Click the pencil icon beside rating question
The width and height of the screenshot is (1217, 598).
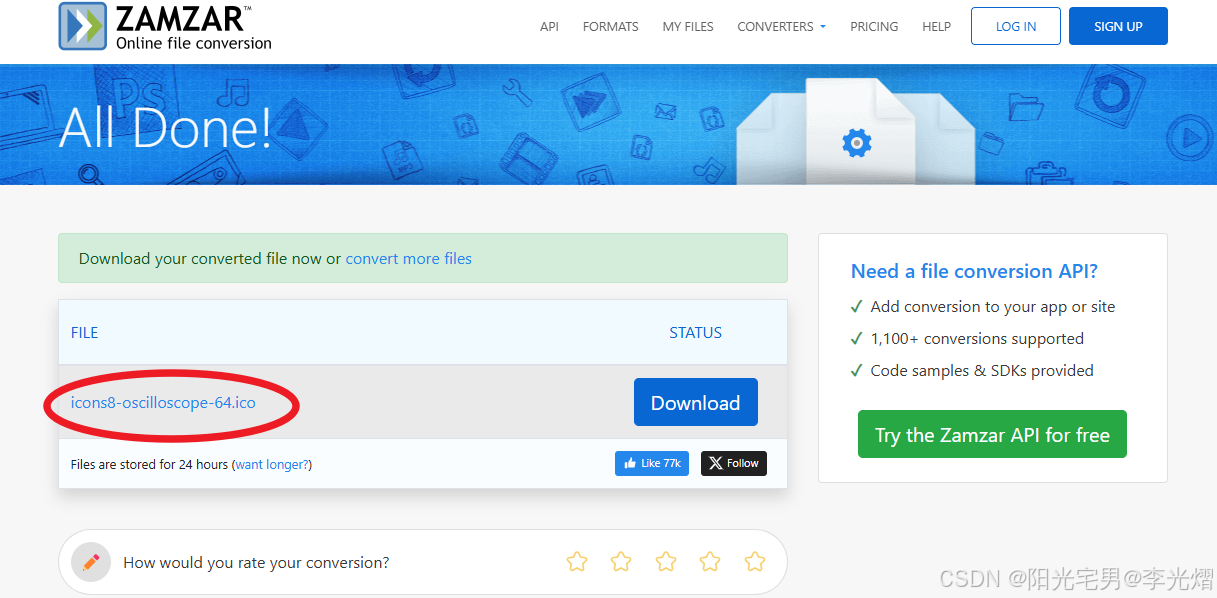click(x=91, y=562)
